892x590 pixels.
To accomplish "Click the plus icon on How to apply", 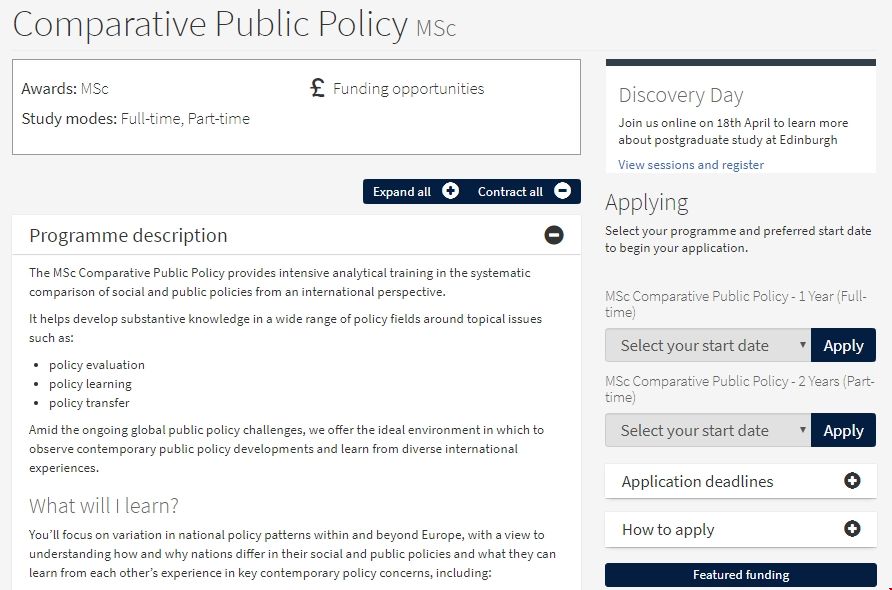I will 852,529.
